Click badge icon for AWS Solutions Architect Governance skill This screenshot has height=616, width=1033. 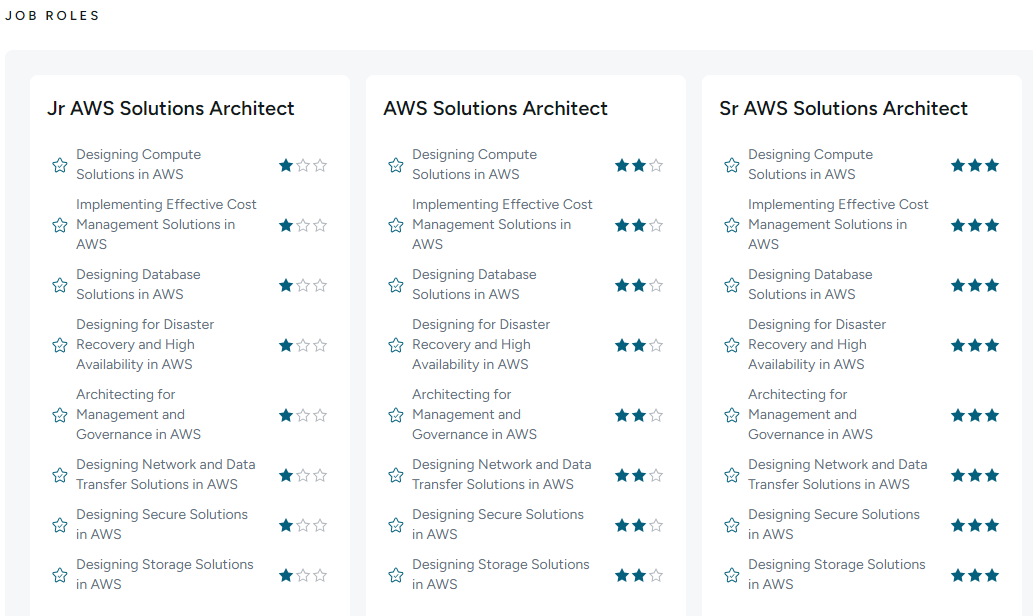tap(395, 414)
